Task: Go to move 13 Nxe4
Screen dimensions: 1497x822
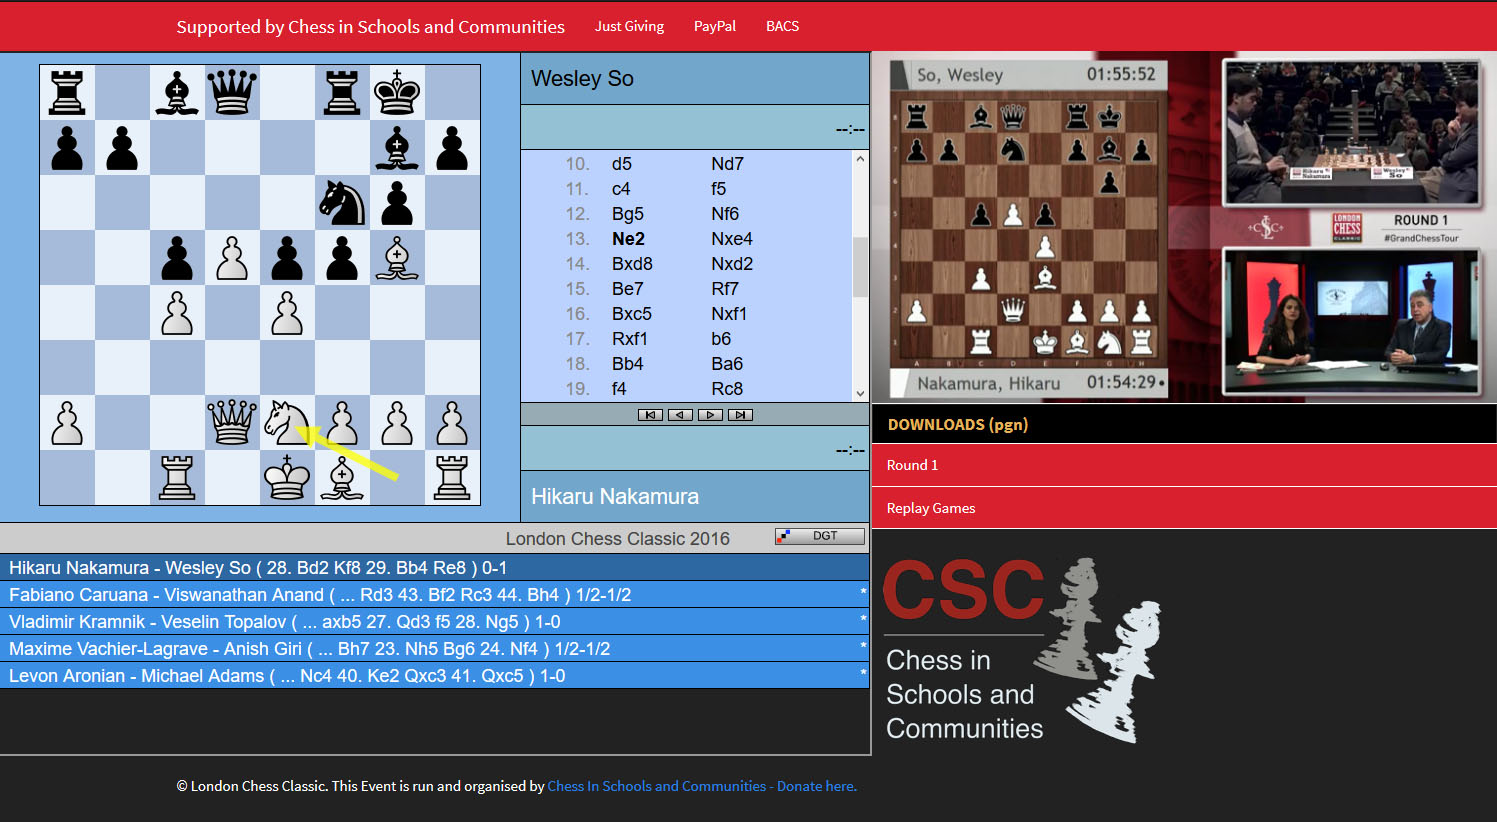Action: [732, 239]
